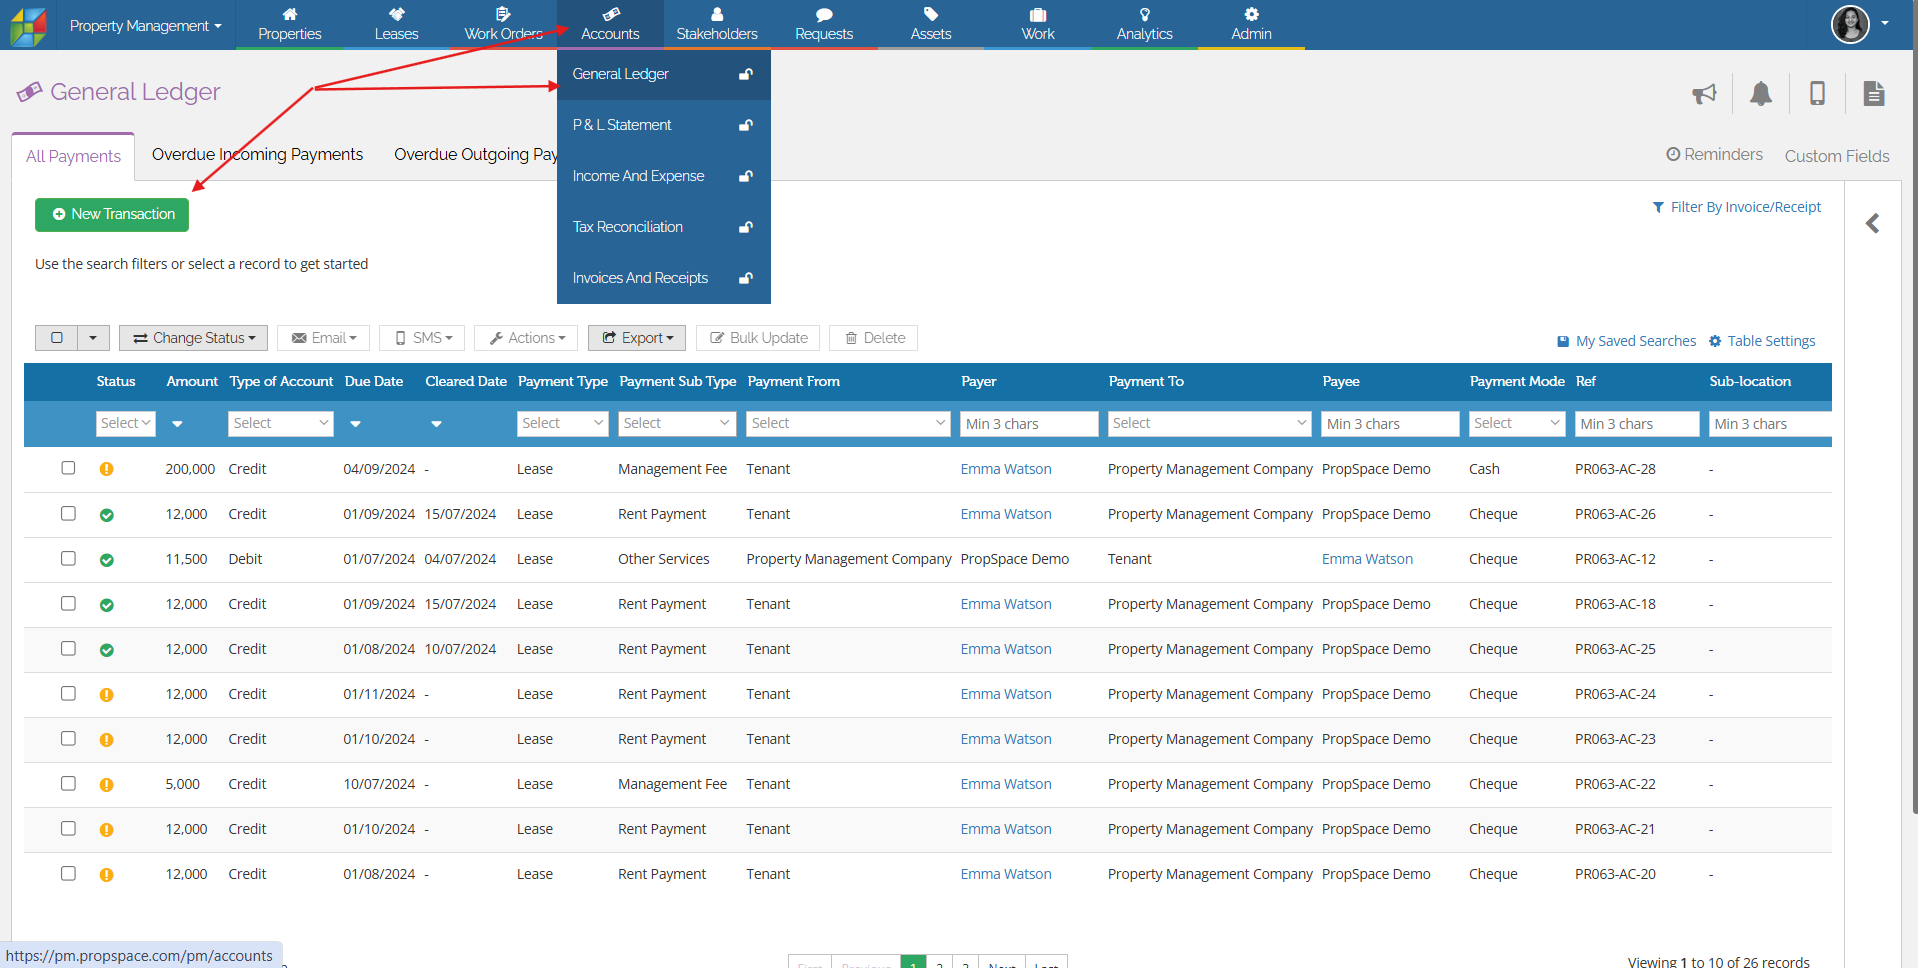This screenshot has height=968, width=1918.
Task: Click the user profile avatar
Action: pyautogui.click(x=1850, y=24)
